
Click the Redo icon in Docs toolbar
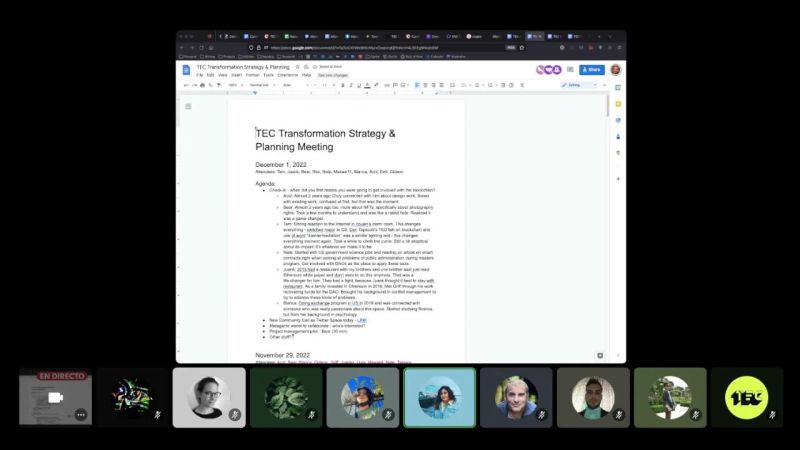point(194,85)
